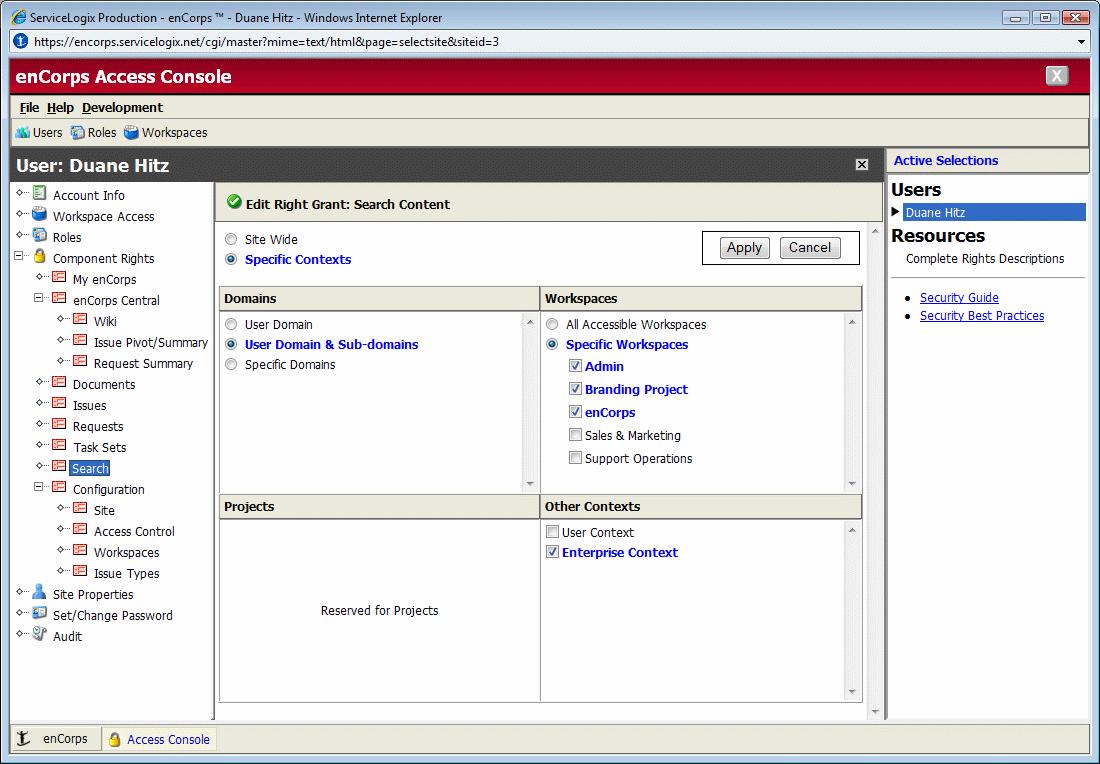Viewport: 1100px width, 764px height.
Task: Click the Audit tree icon
Action: 40,635
